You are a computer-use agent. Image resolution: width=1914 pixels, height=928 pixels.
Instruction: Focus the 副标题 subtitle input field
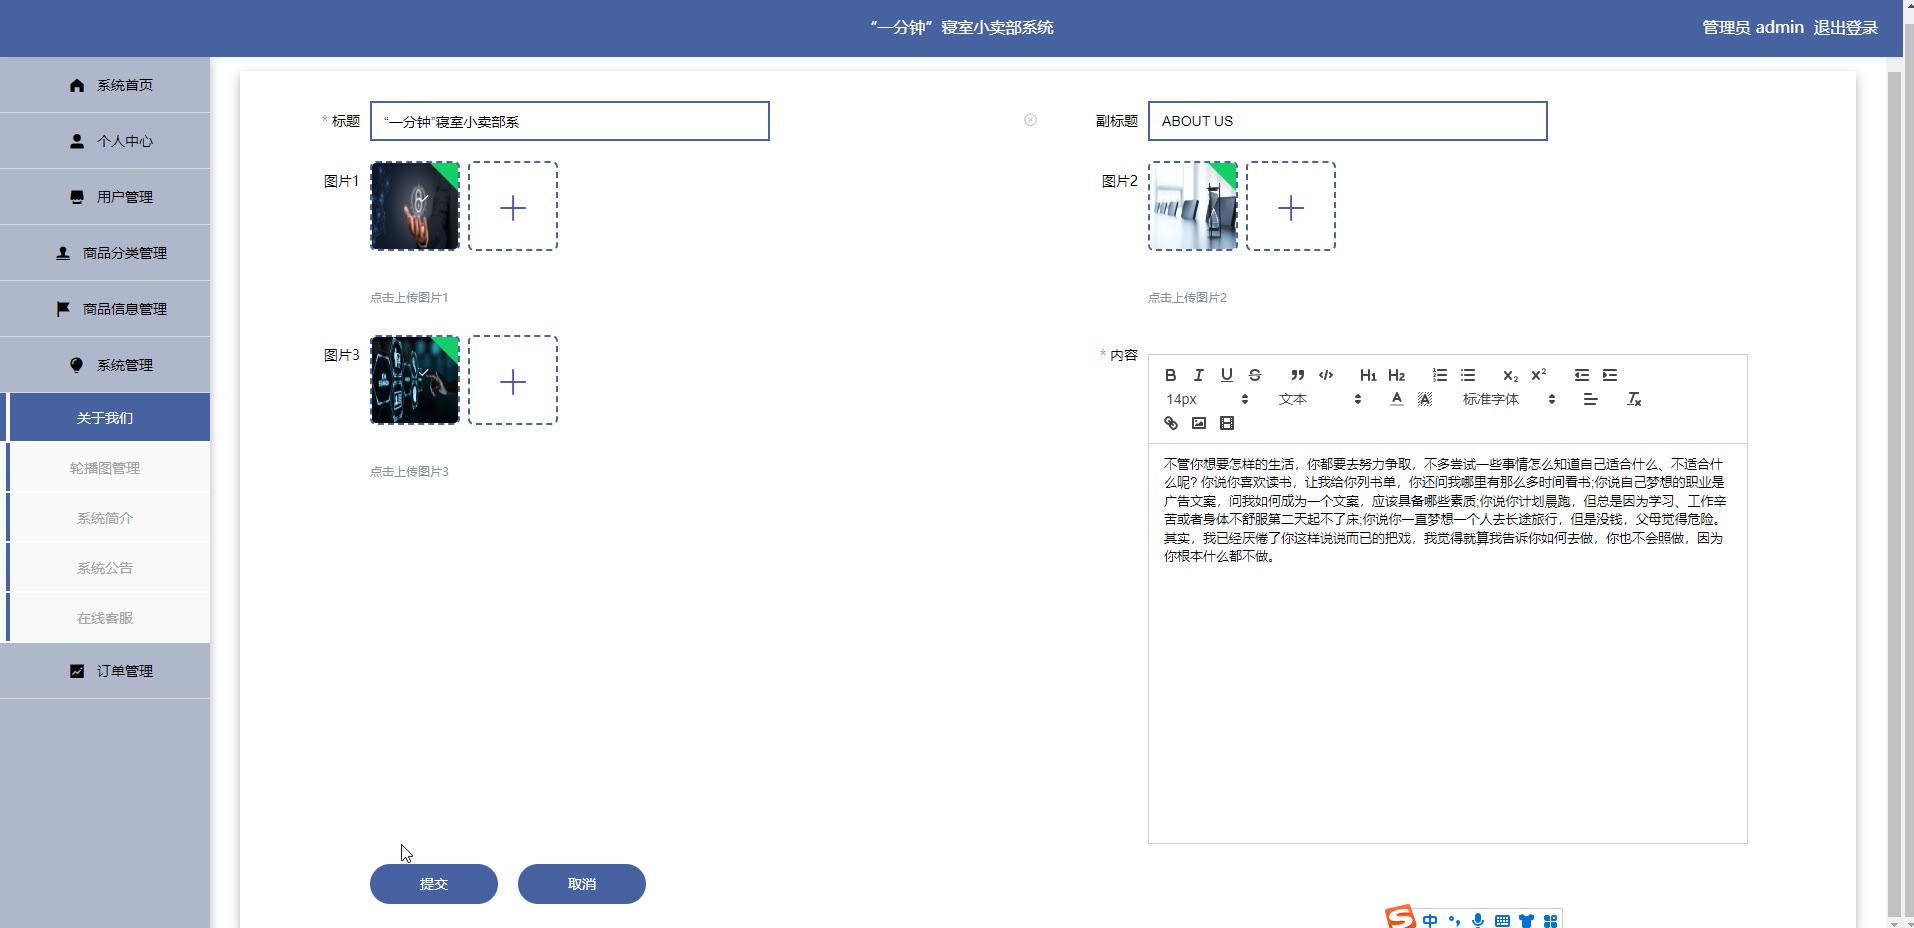click(1348, 121)
